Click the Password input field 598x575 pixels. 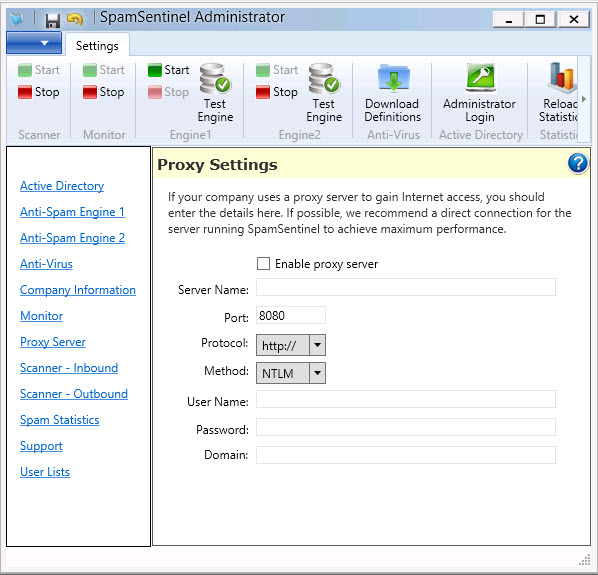click(406, 427)
